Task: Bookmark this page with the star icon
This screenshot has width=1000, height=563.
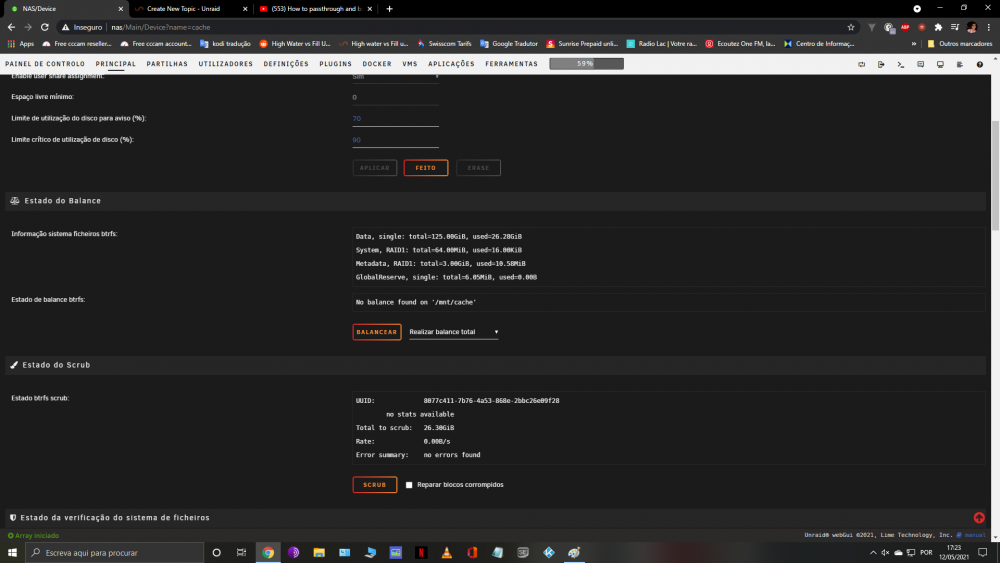Action: pos(851,27)
